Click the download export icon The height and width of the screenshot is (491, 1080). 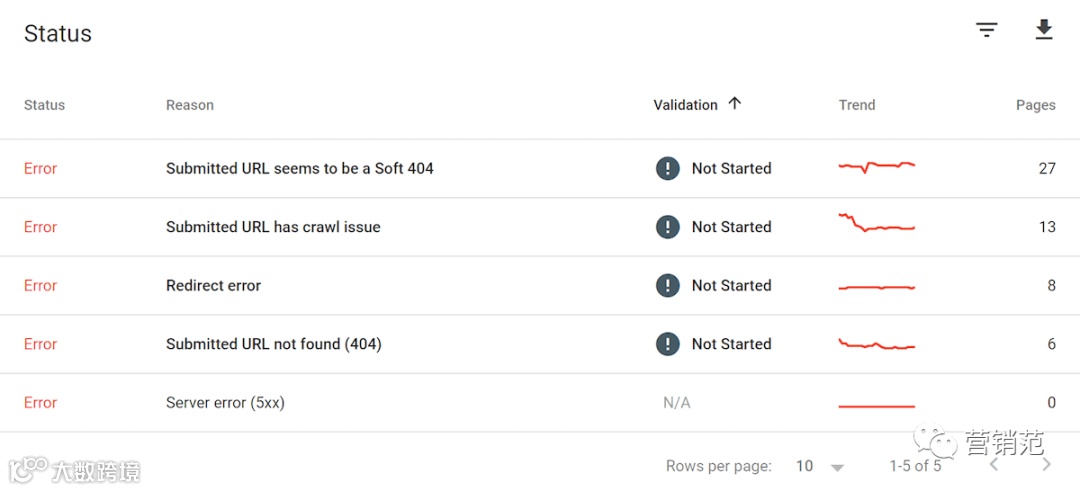1044,31
